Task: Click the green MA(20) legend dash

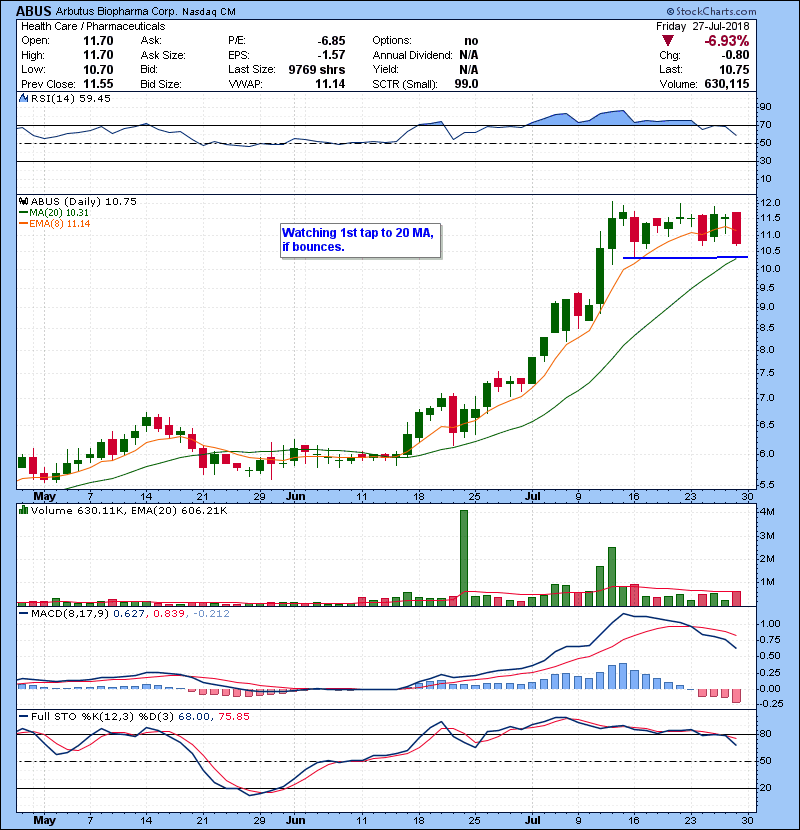Action: [x=23, y=212]
